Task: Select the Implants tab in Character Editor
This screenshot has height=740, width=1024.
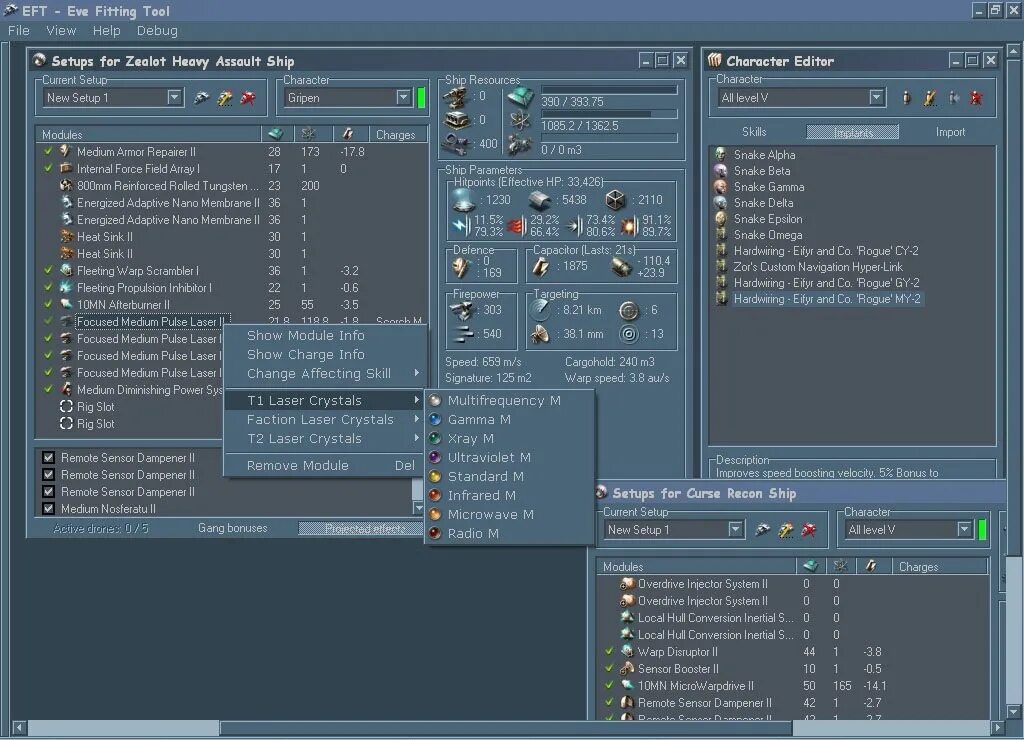Action: 853,132
